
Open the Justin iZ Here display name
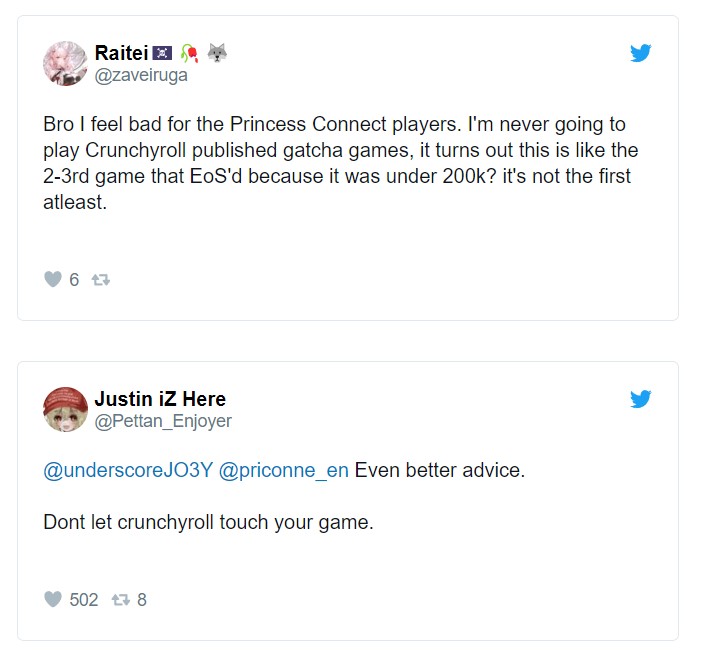[160, 399]
